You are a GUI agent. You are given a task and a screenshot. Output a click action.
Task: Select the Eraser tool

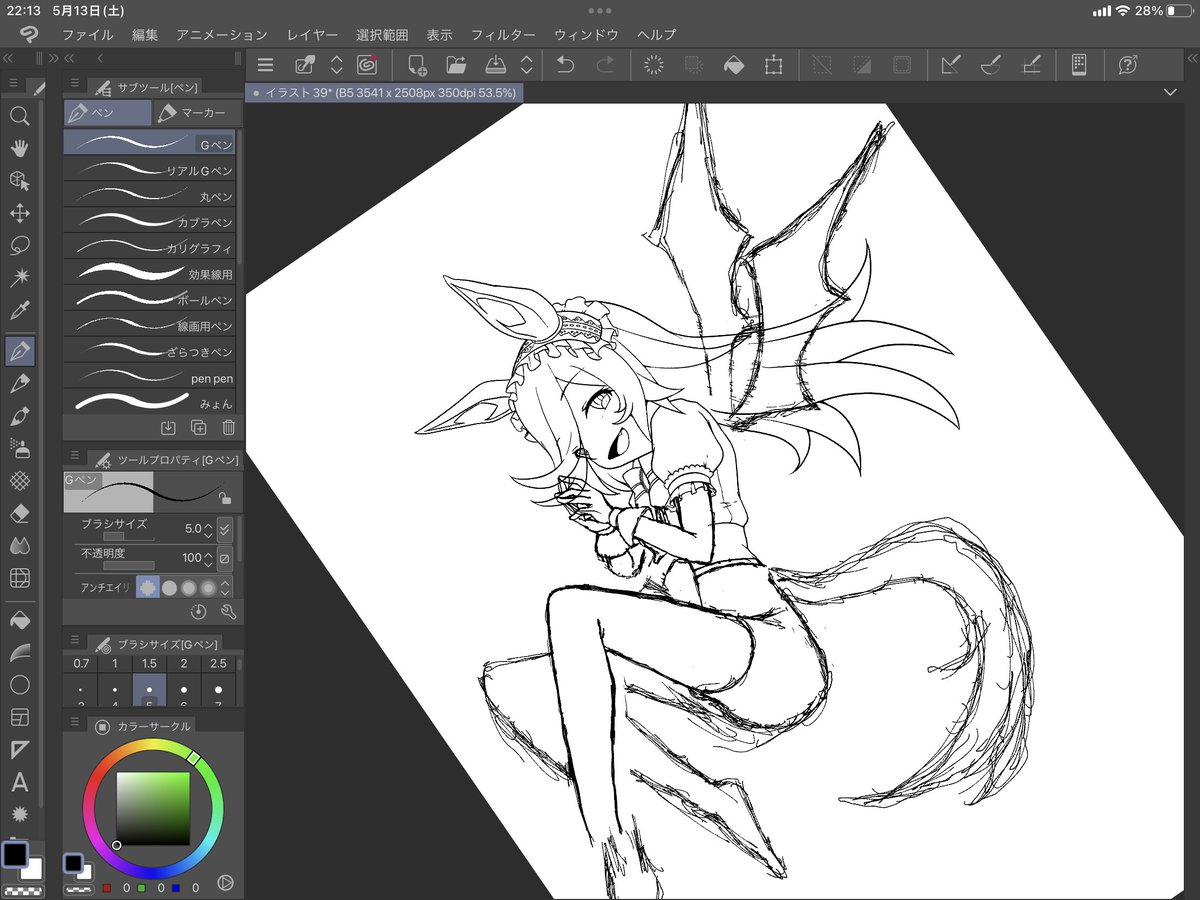(19, 513)
